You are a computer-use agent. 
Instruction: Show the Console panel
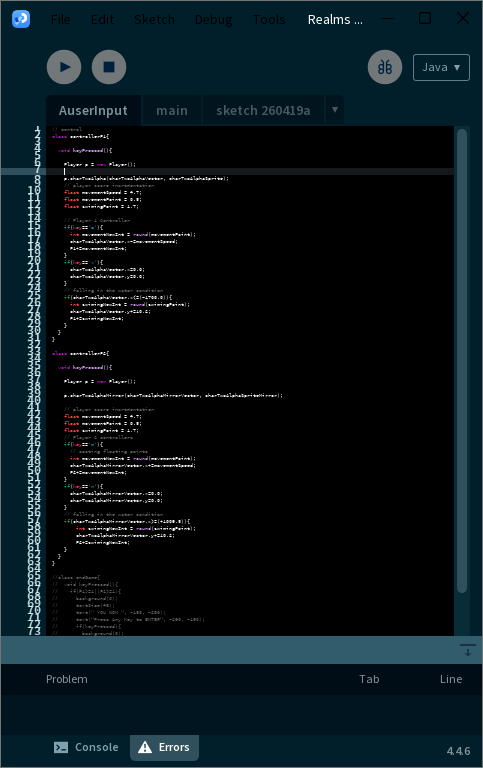tap(86, 747)
